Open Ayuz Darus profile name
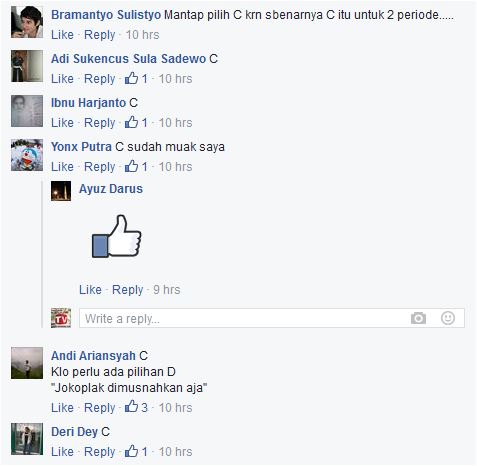The width and height of the screenshot is (477, 466). point(111,189)
